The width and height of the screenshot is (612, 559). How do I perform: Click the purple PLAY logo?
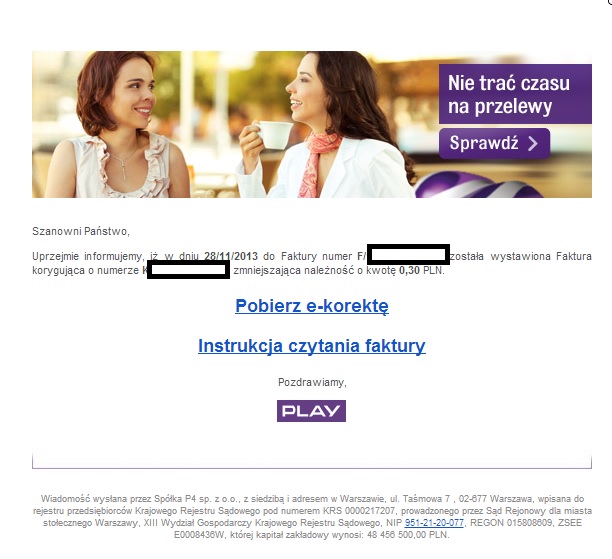point(311,411)
